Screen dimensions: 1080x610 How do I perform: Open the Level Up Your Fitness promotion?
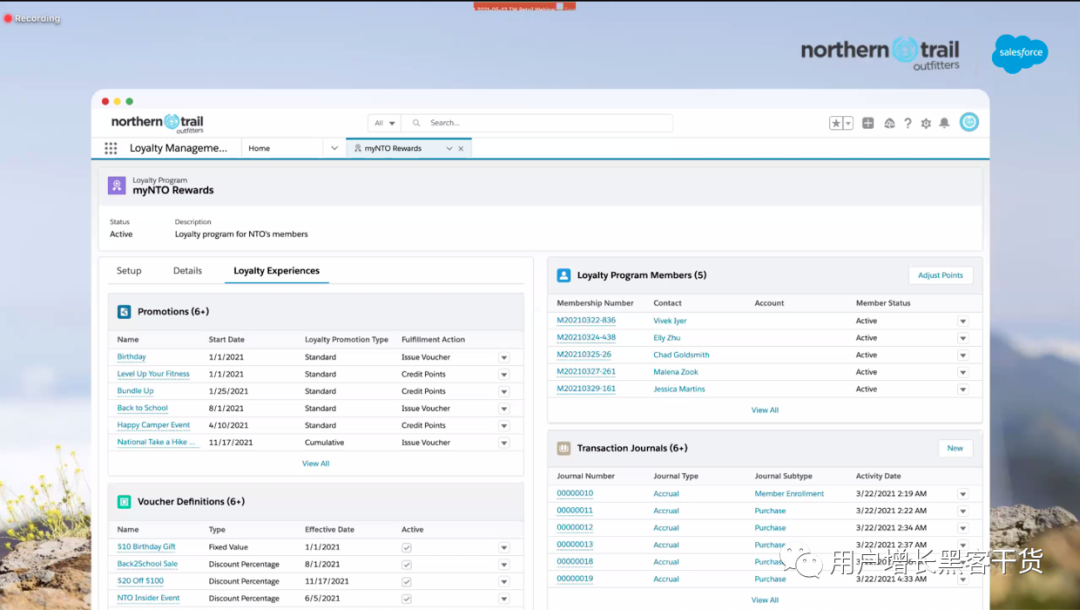(x=153, y=374)
